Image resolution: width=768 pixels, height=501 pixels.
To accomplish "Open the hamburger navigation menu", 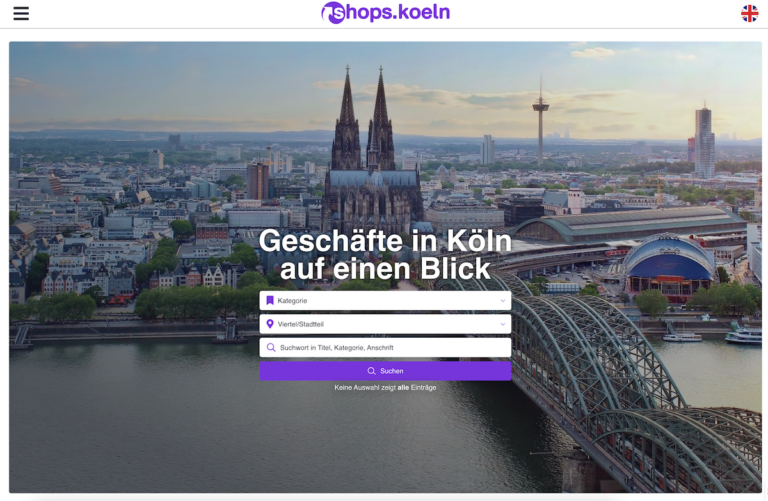I will 21,13.
